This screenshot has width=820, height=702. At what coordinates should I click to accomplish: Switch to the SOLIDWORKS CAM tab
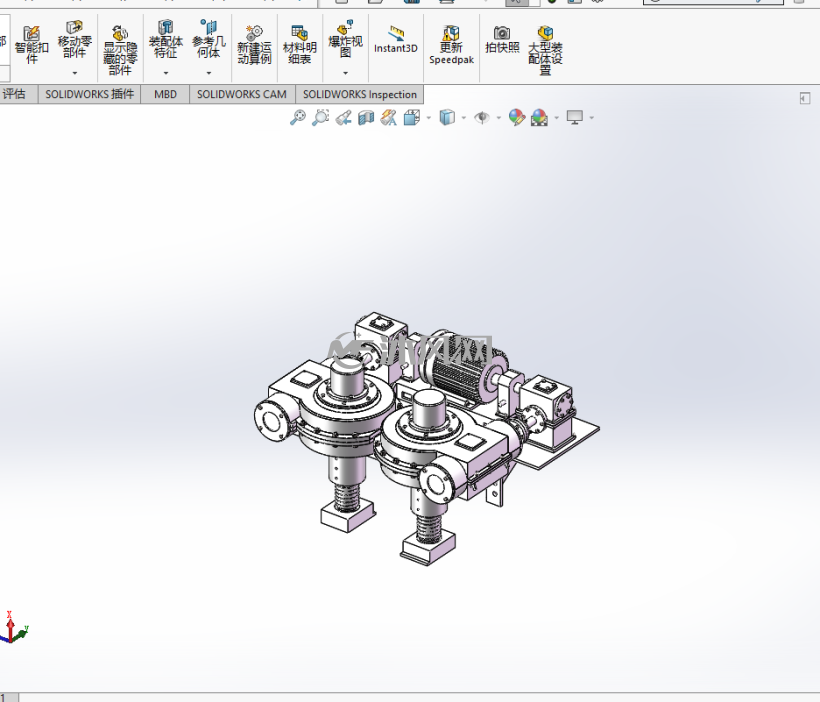[242, 95]
